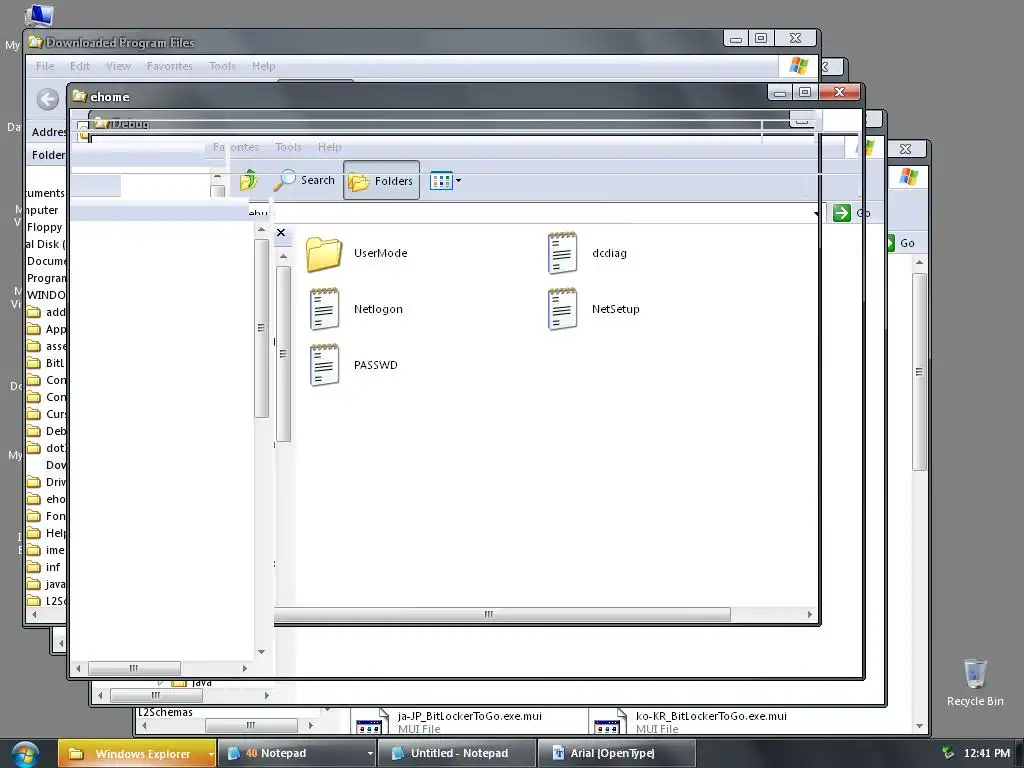Select L2Schemas folder in back window tree
Viewport: 1024px width, 768px height.
click(x=165, y=712)
